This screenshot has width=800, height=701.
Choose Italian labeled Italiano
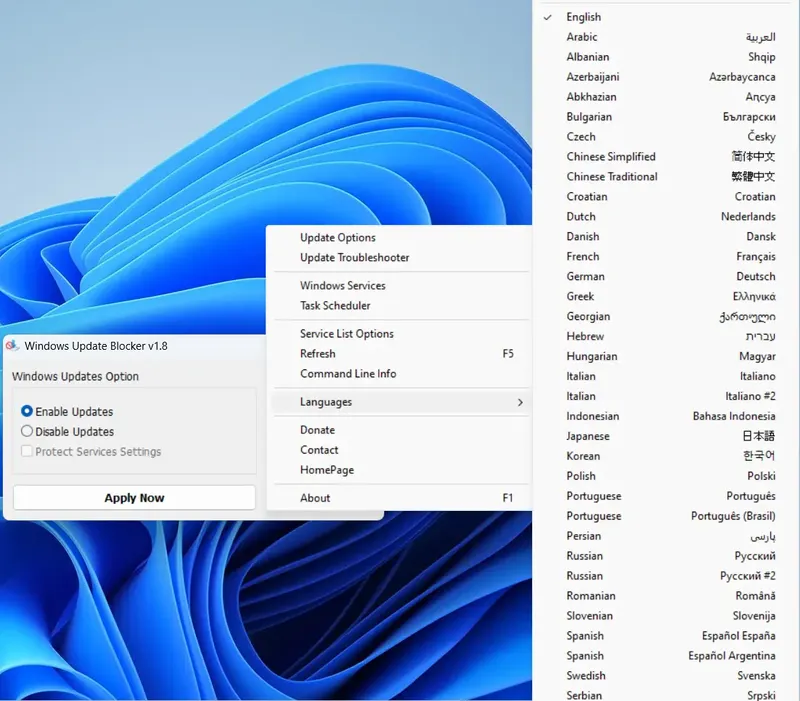tap(666, 375)
